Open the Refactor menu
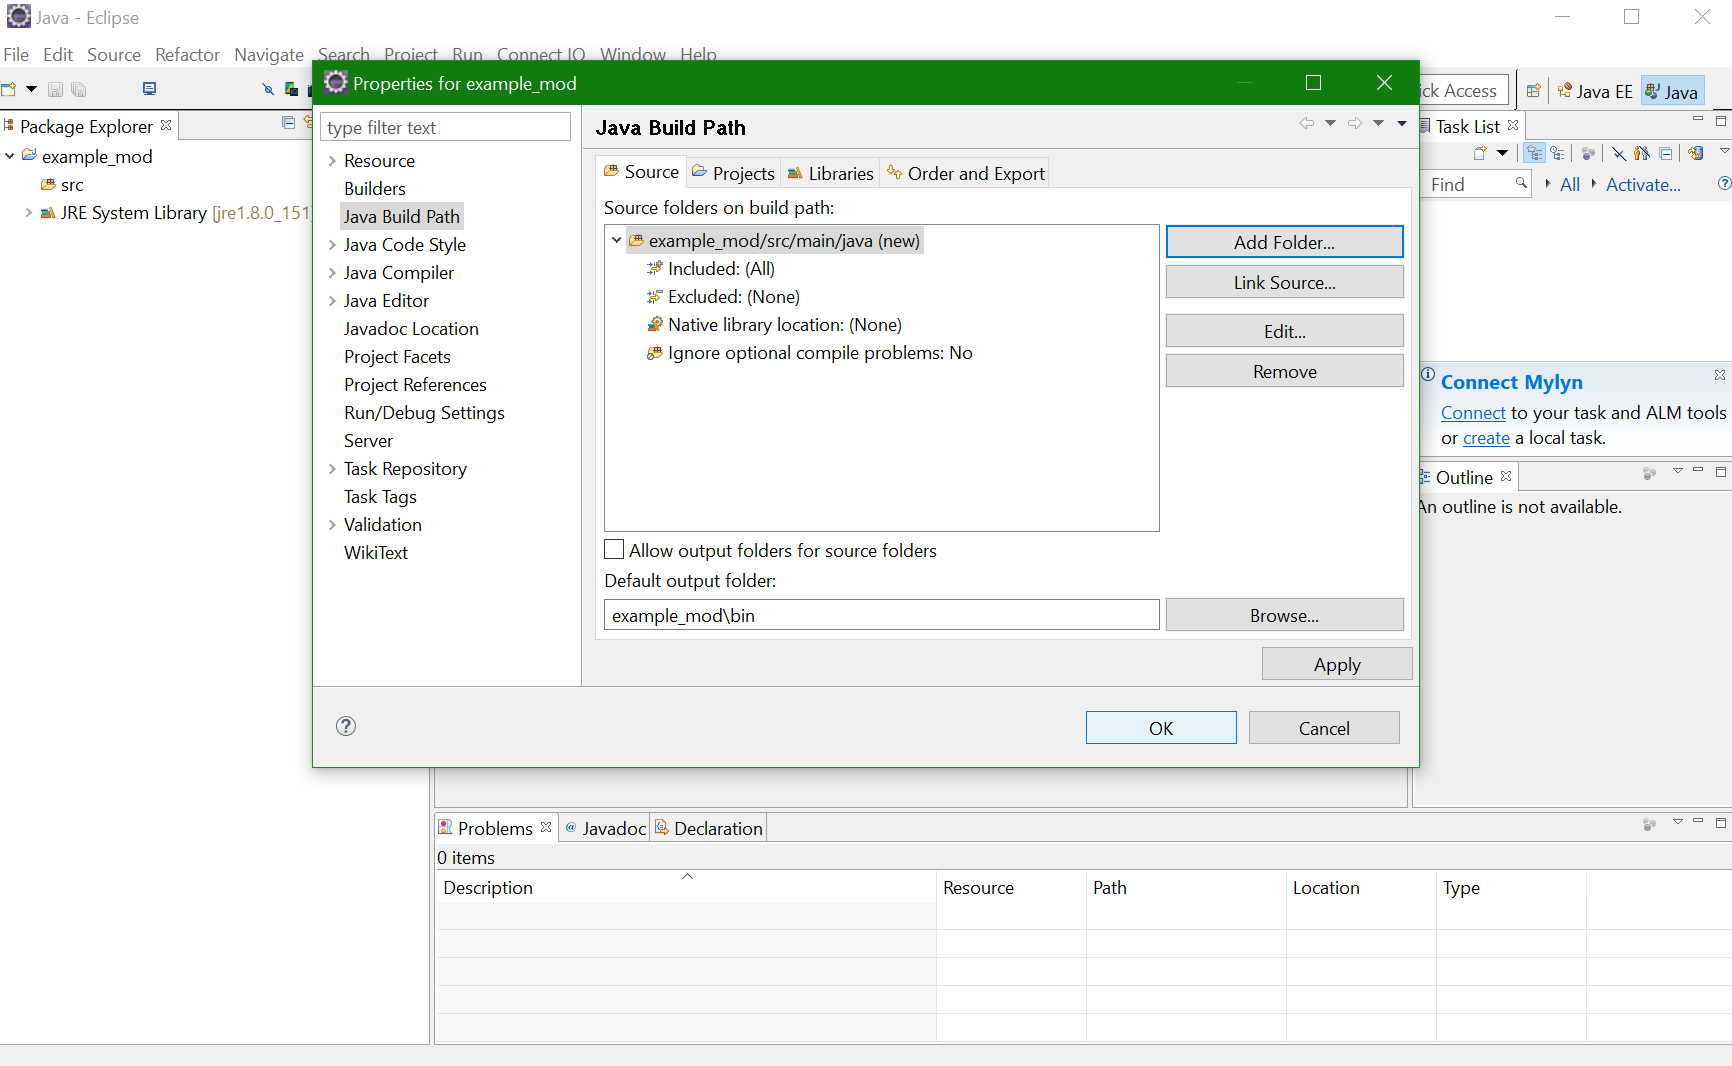The width and height of the screenshot is (1732, 1066). (x=187, y=55)
